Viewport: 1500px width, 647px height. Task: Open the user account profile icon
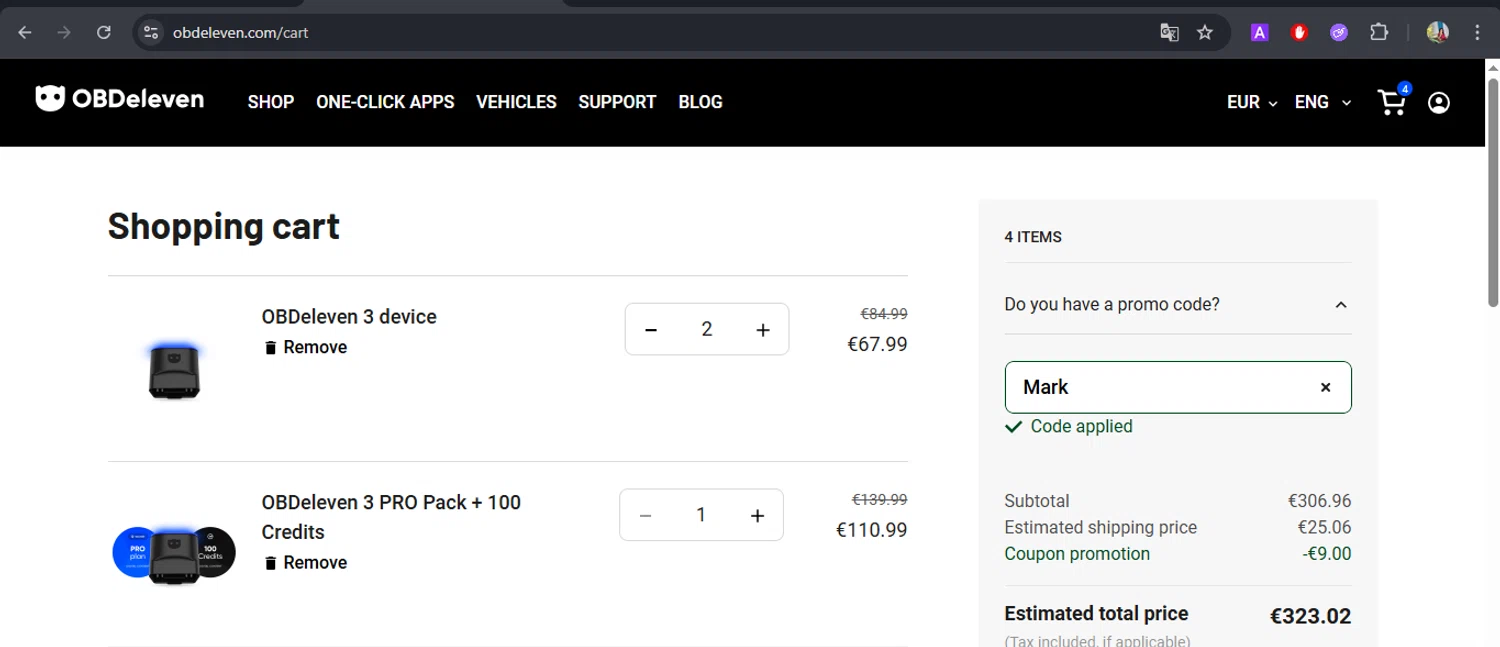tap(1439, 102)
